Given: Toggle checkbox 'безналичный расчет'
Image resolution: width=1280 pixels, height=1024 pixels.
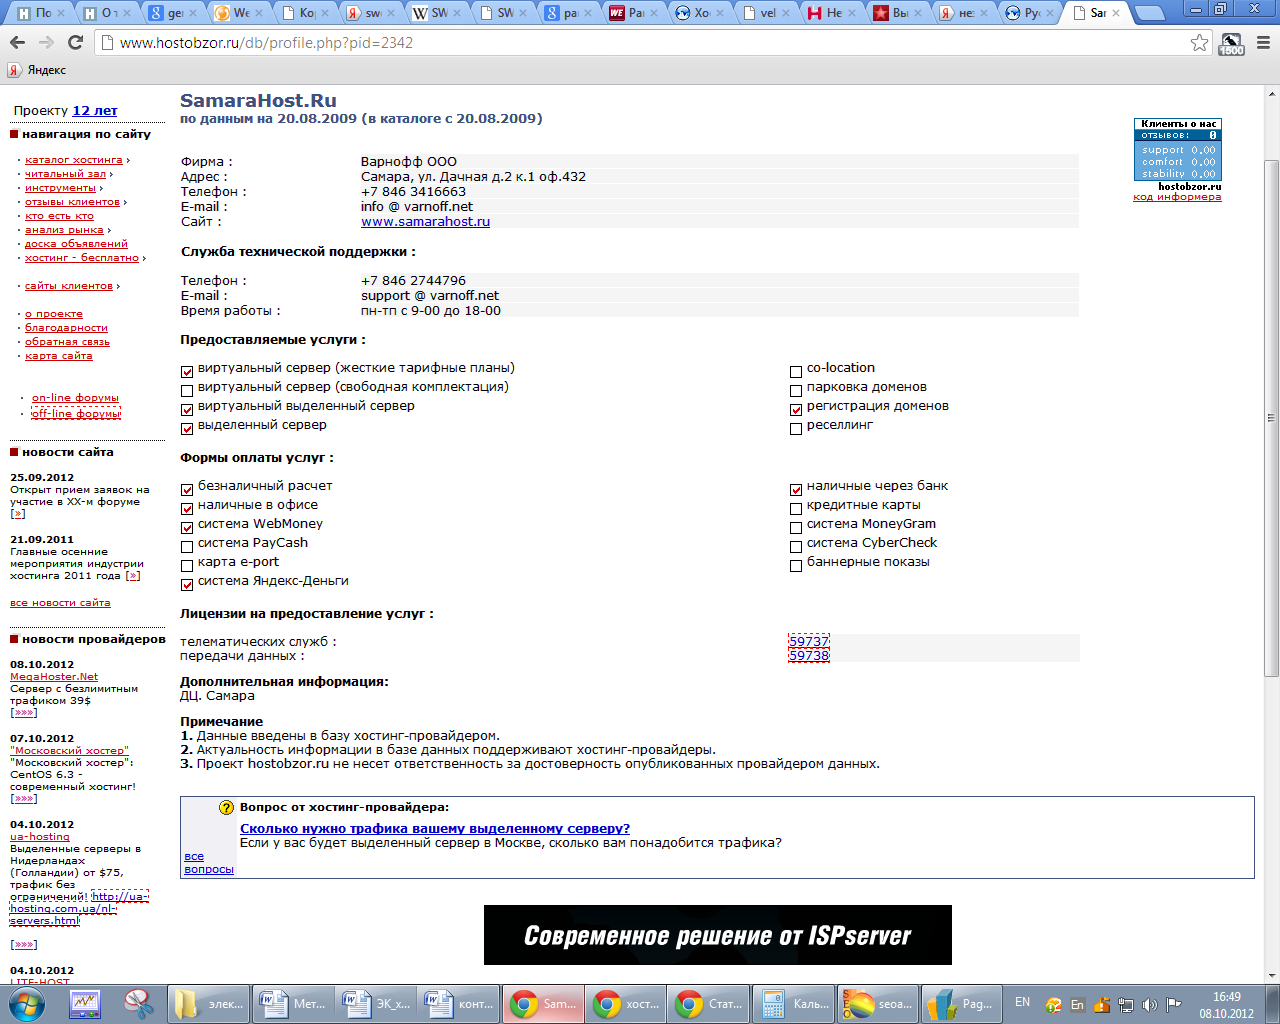Looking at the screenshot, I should (187, 490).
